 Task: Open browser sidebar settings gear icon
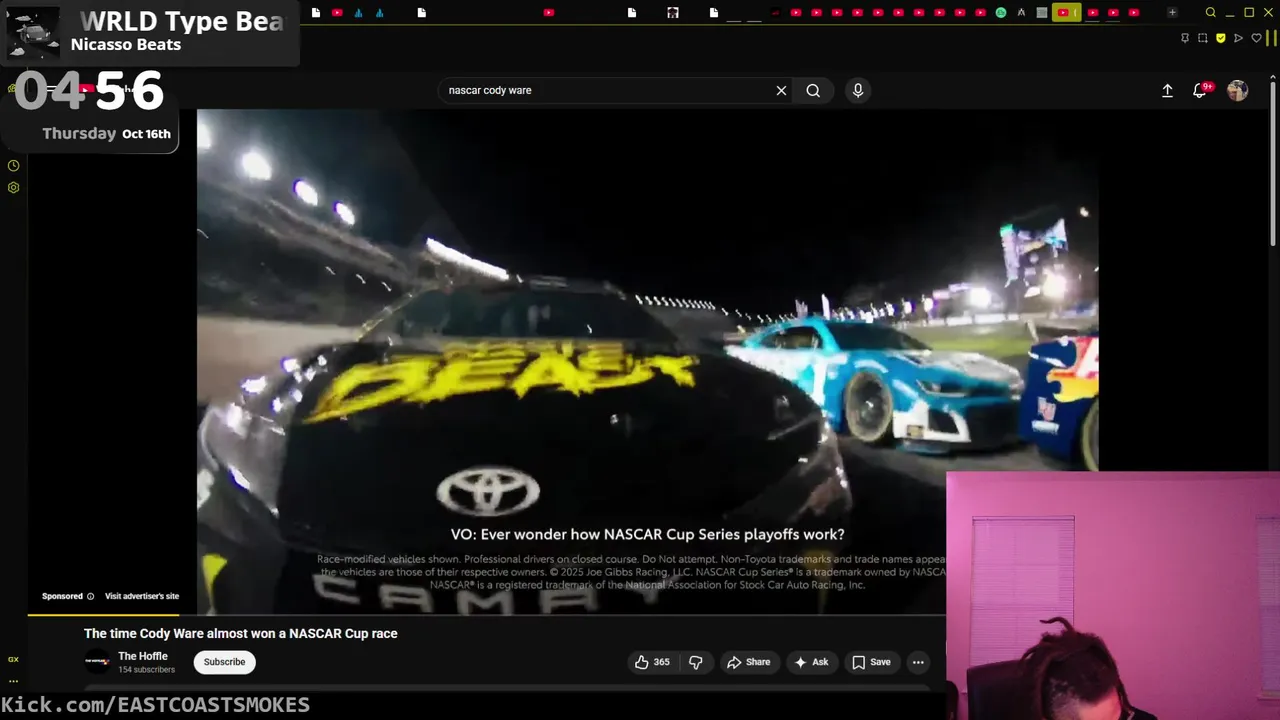pos(13,187)
